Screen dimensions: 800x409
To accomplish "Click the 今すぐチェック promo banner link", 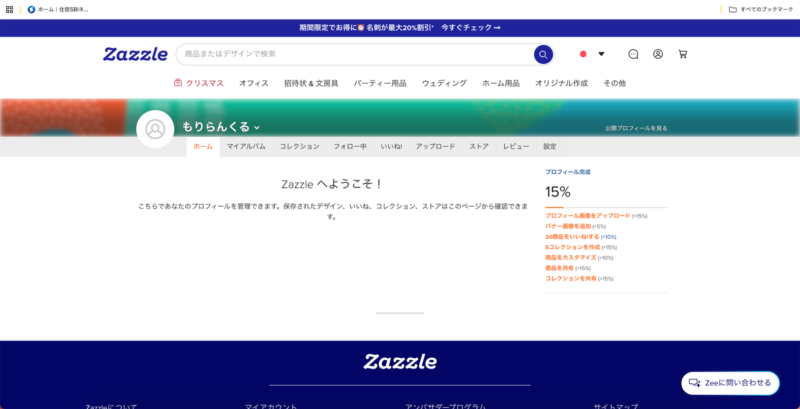I will (471, 28).
